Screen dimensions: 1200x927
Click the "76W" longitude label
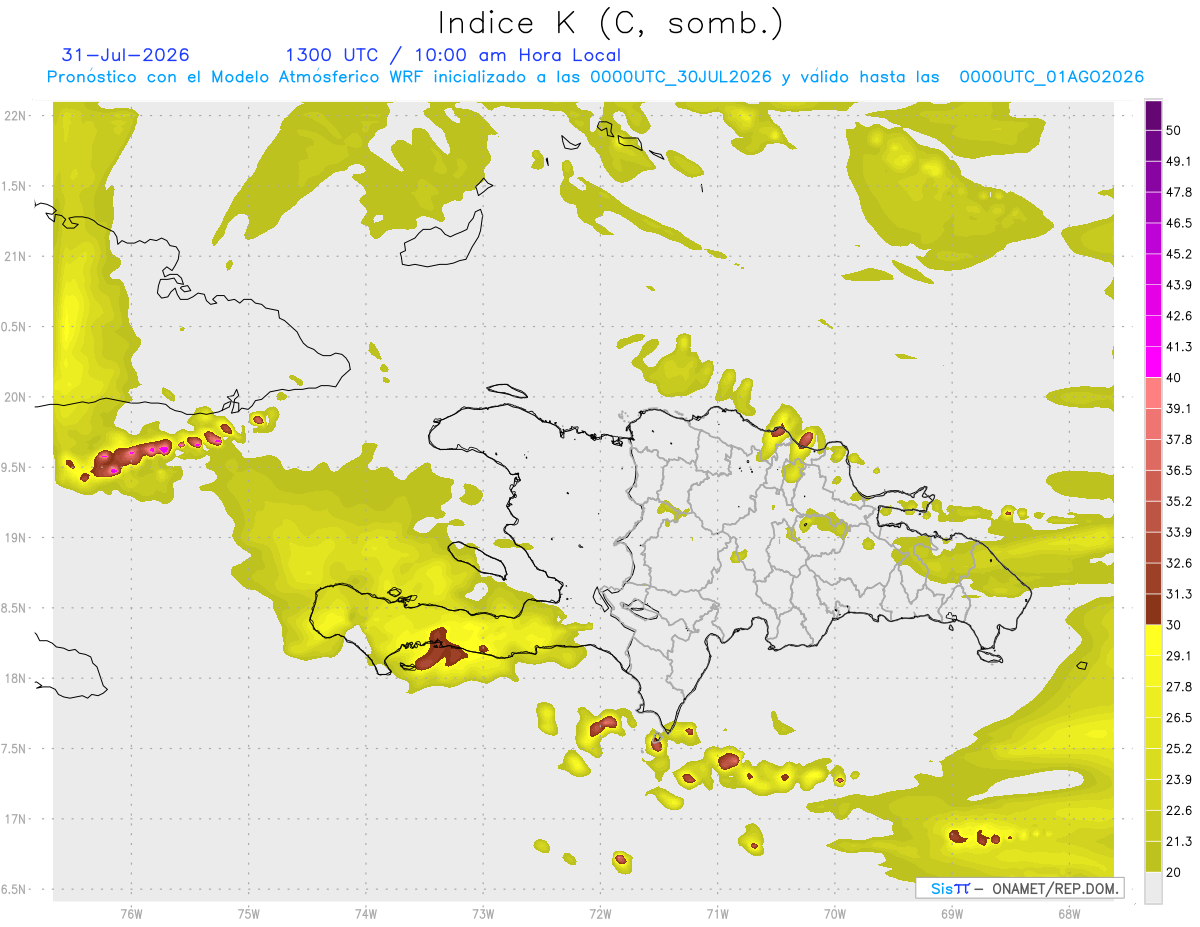(x=131, y=912)
